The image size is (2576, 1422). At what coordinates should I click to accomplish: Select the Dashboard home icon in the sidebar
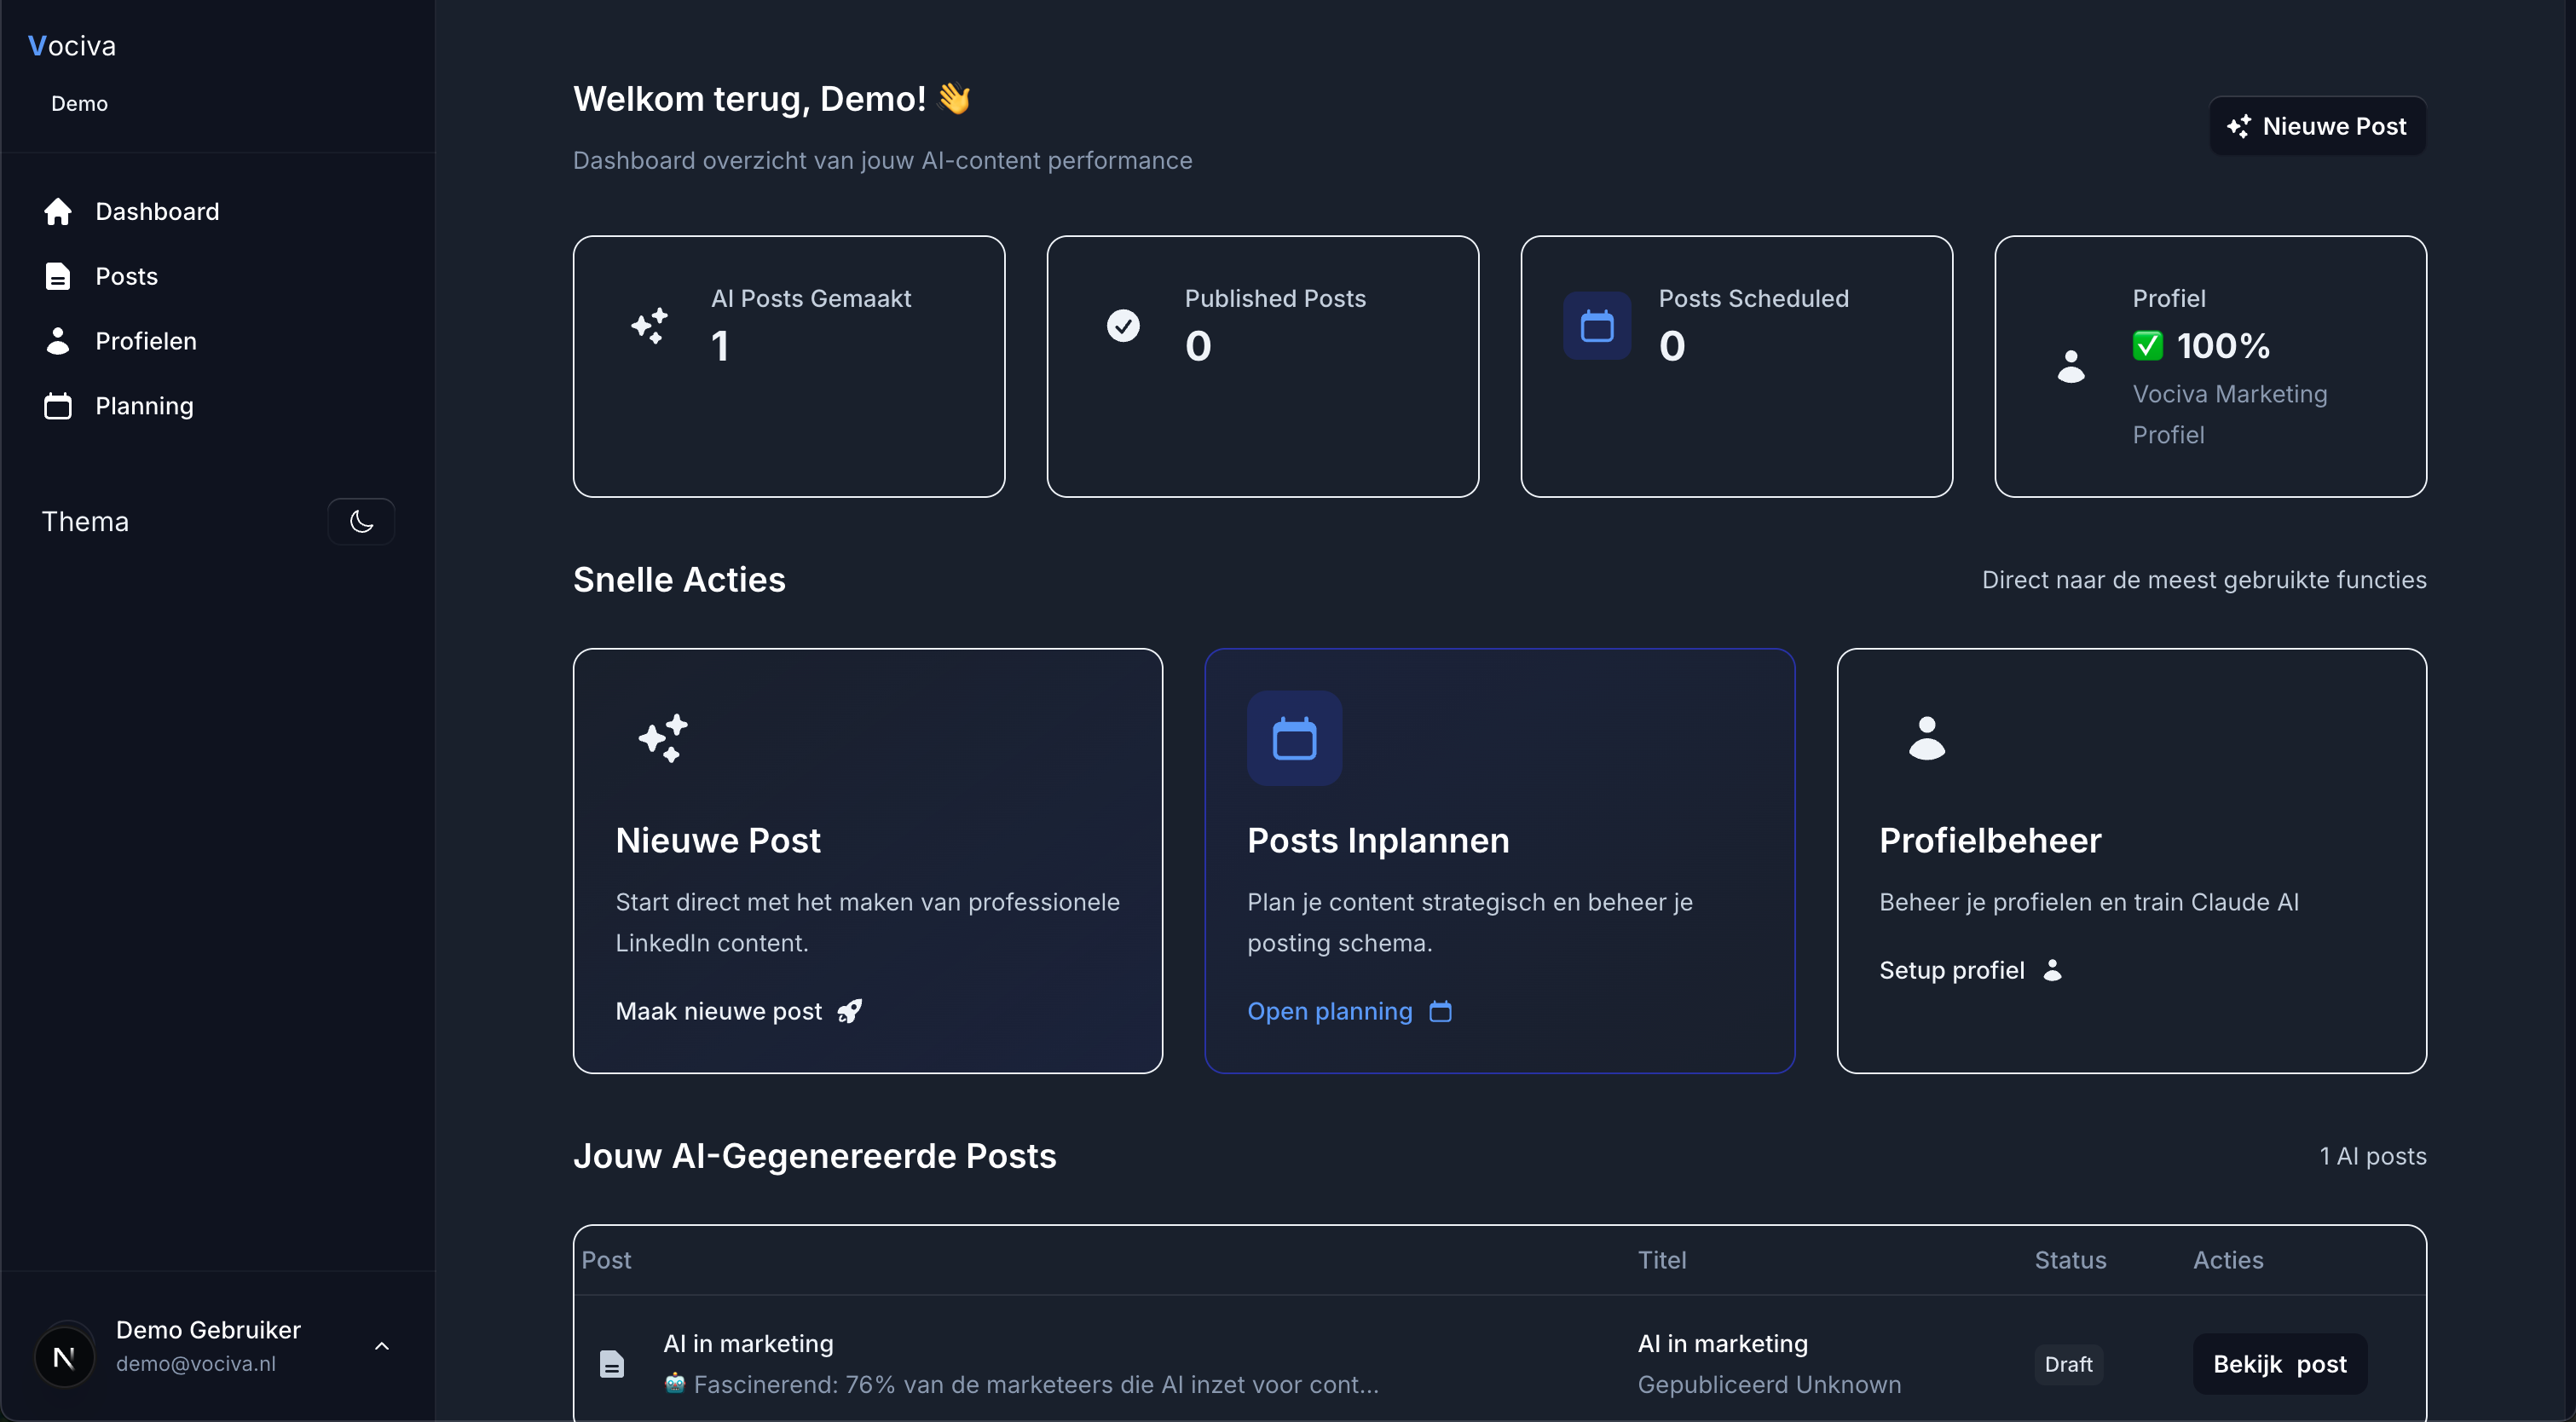pos(57,211)
